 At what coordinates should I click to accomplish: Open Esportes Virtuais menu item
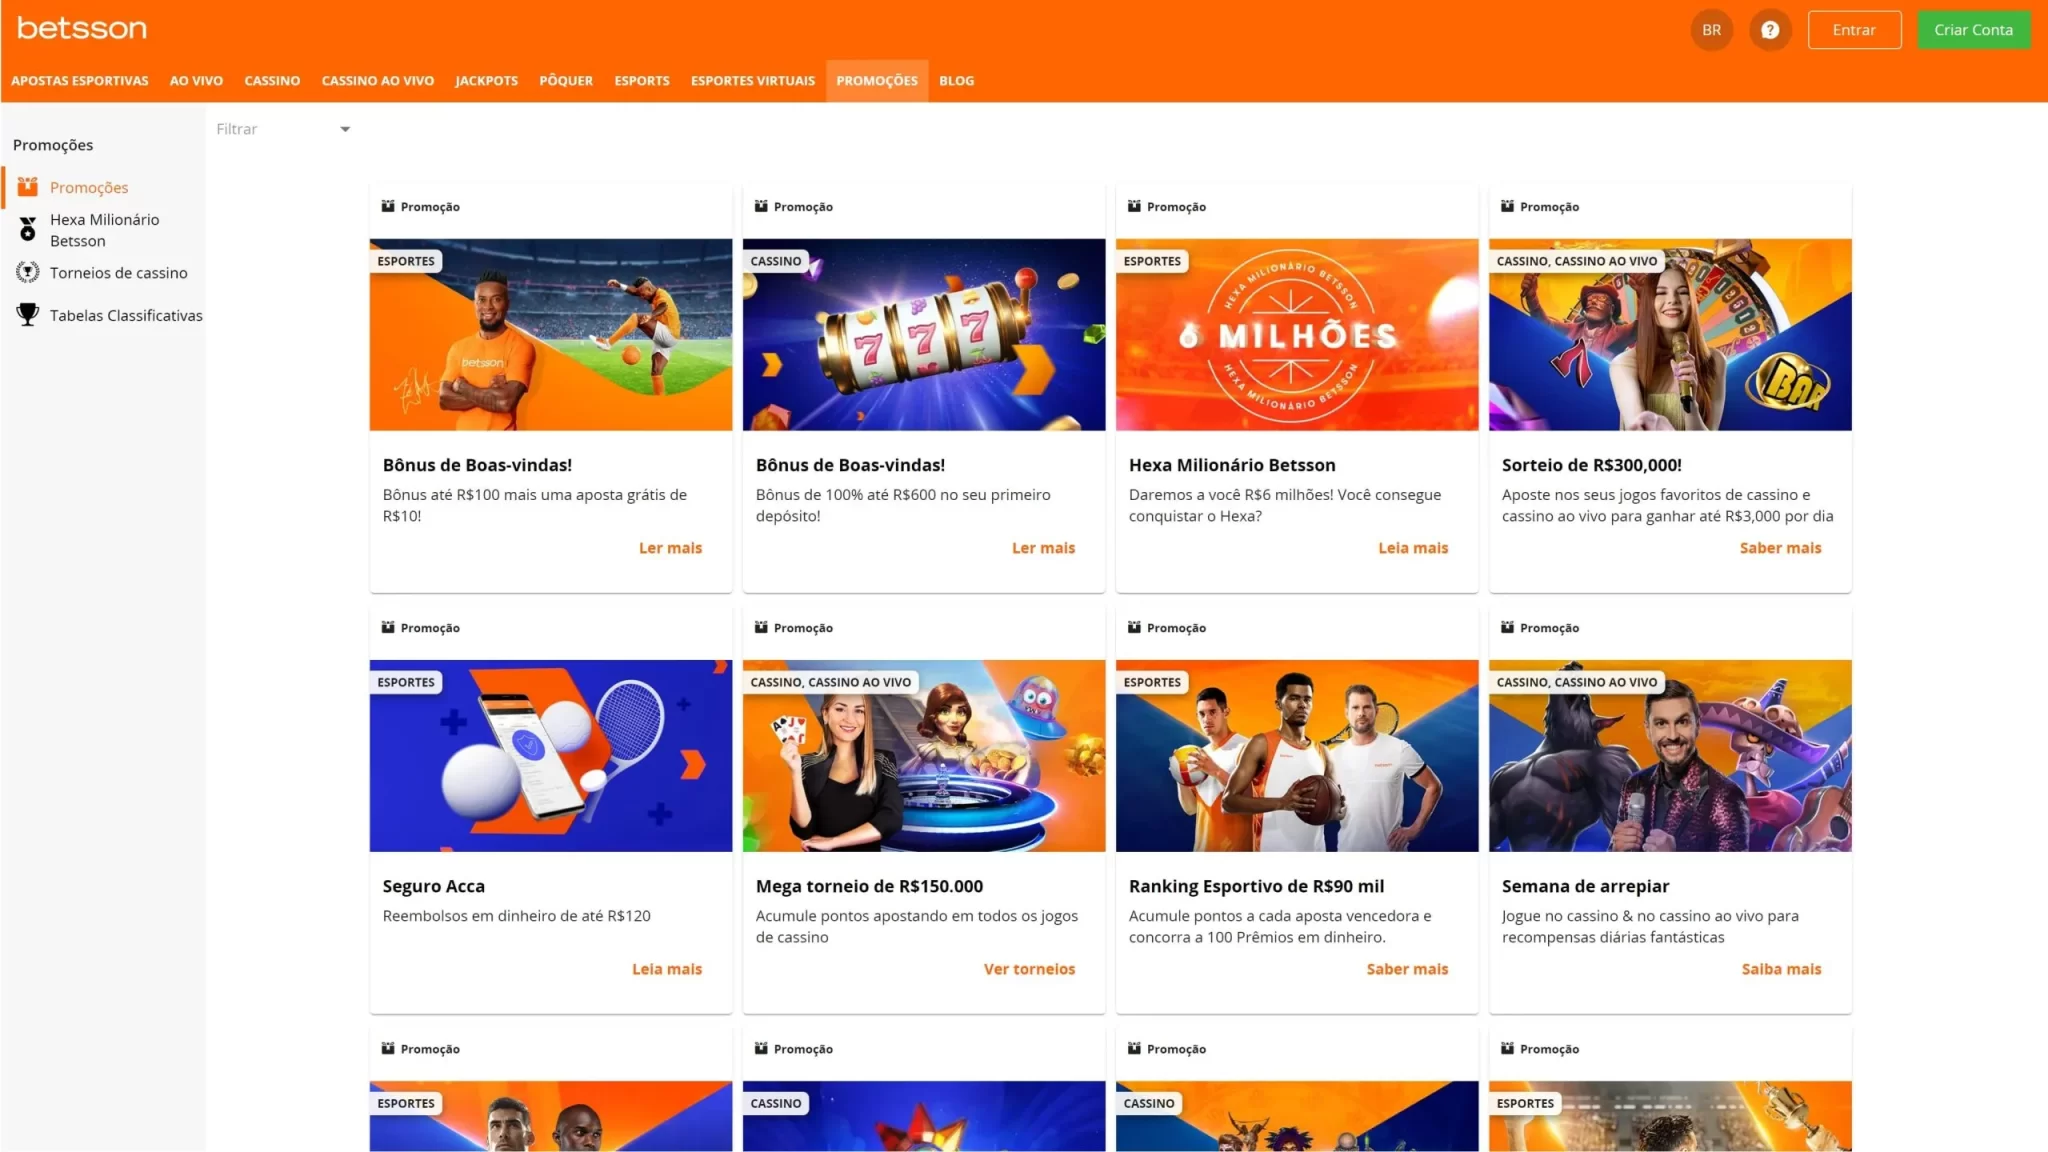(x=753, y=81)
